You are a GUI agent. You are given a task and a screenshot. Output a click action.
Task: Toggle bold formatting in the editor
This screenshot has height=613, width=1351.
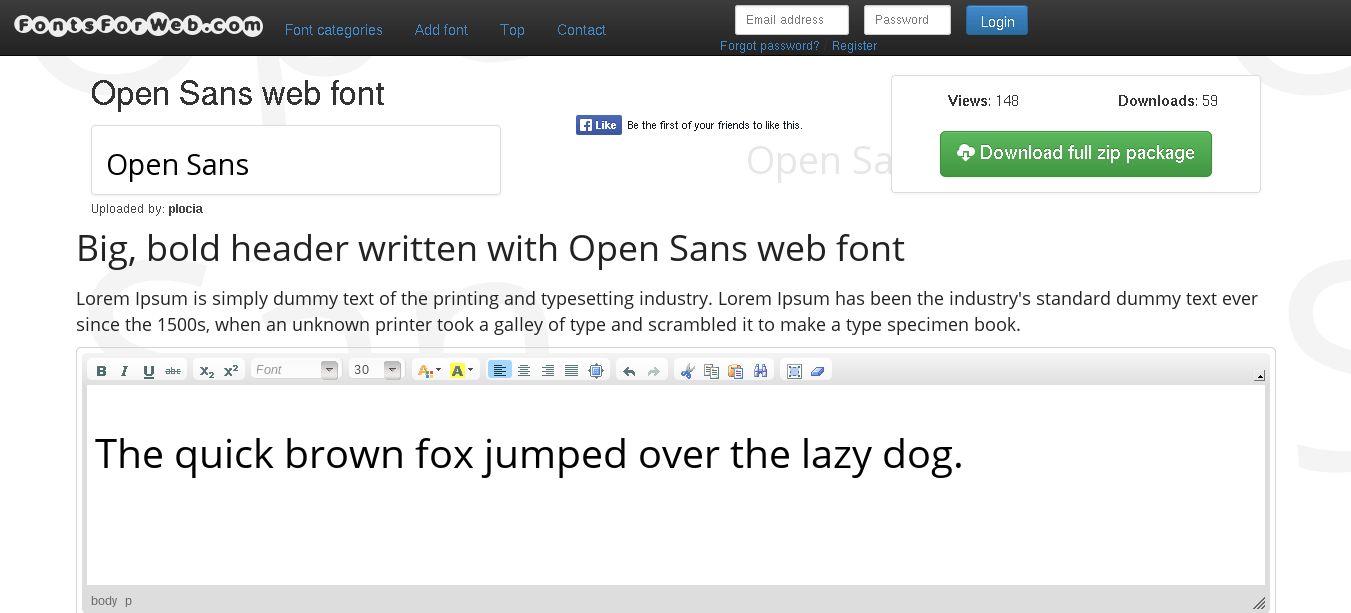coord(101,370)
